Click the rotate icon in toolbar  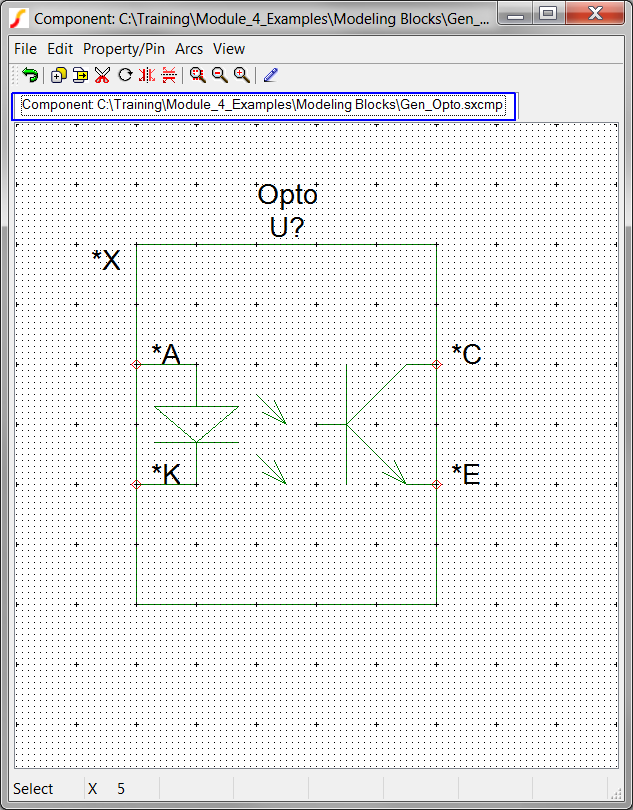(125, 75)
